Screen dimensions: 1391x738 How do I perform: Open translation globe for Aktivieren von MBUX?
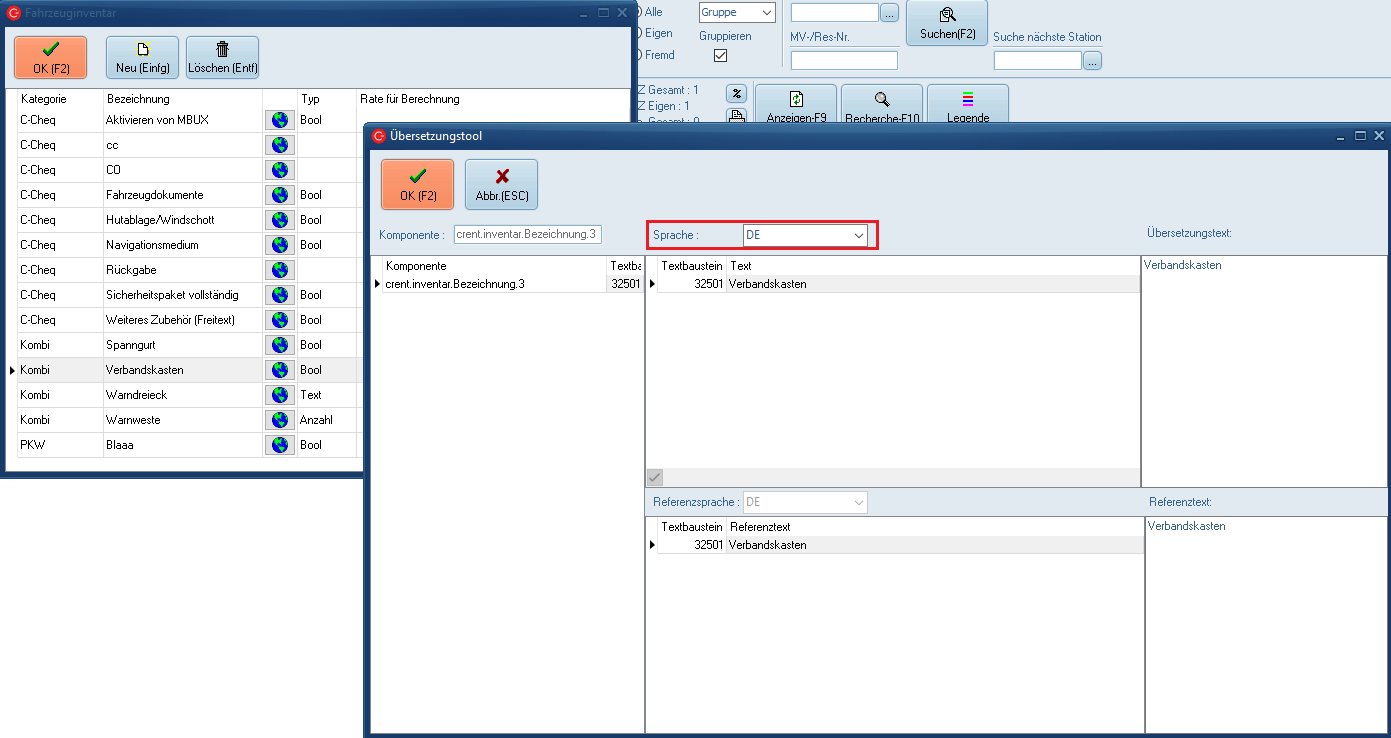coord(279,120)
